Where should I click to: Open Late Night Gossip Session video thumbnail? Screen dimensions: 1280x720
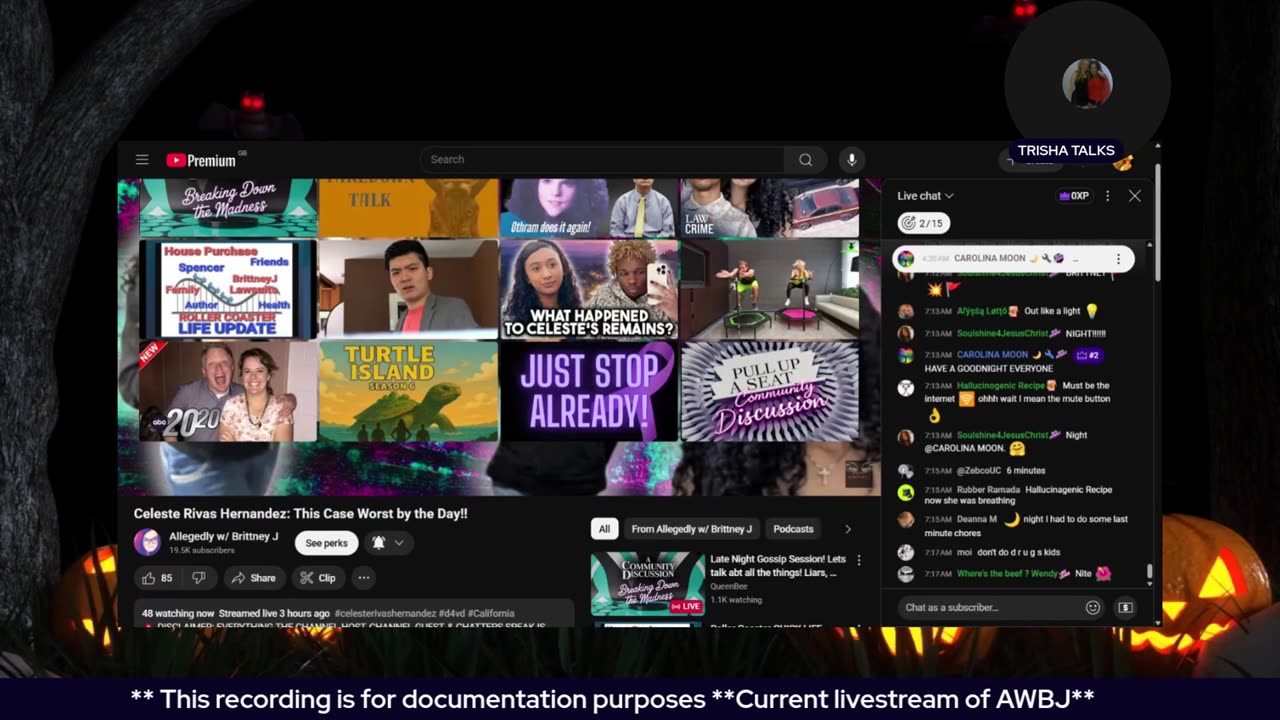(647, 583)
